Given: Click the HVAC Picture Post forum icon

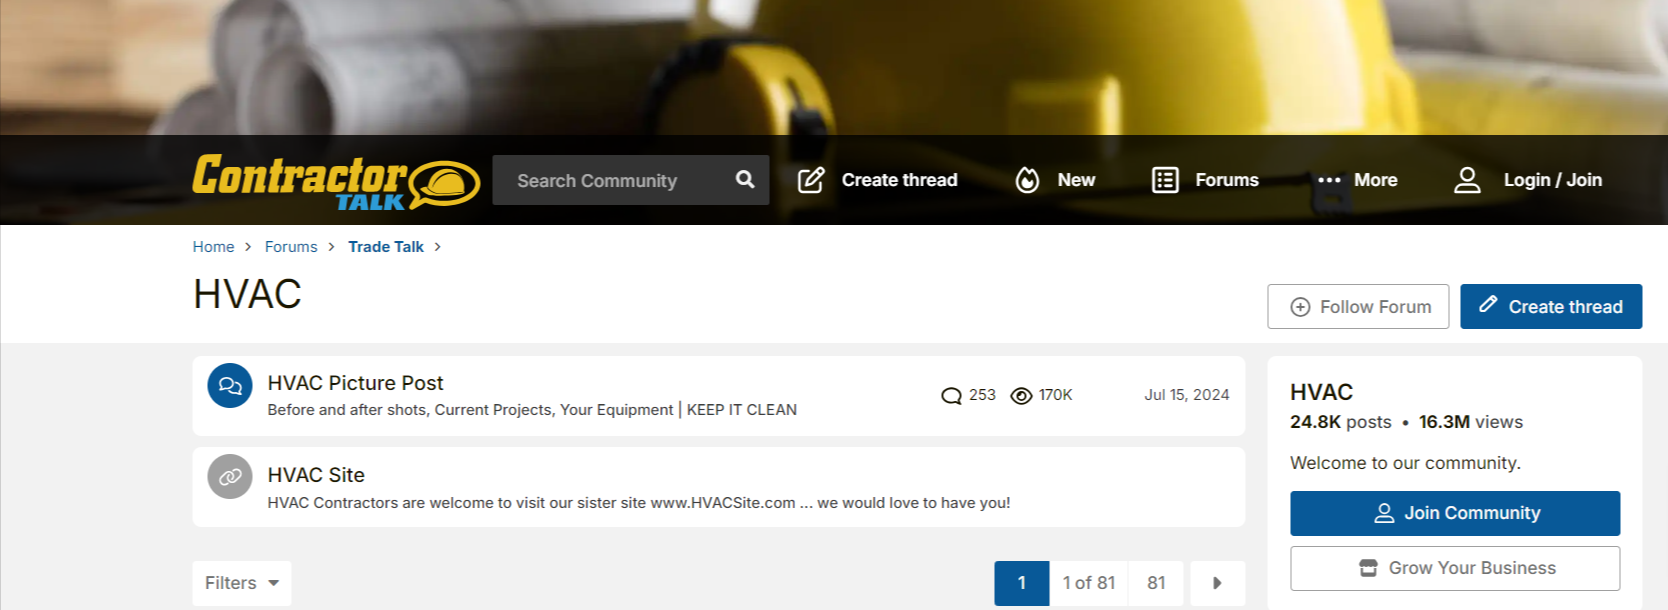Looking at the screenshot, I should (x=230, y=385).
